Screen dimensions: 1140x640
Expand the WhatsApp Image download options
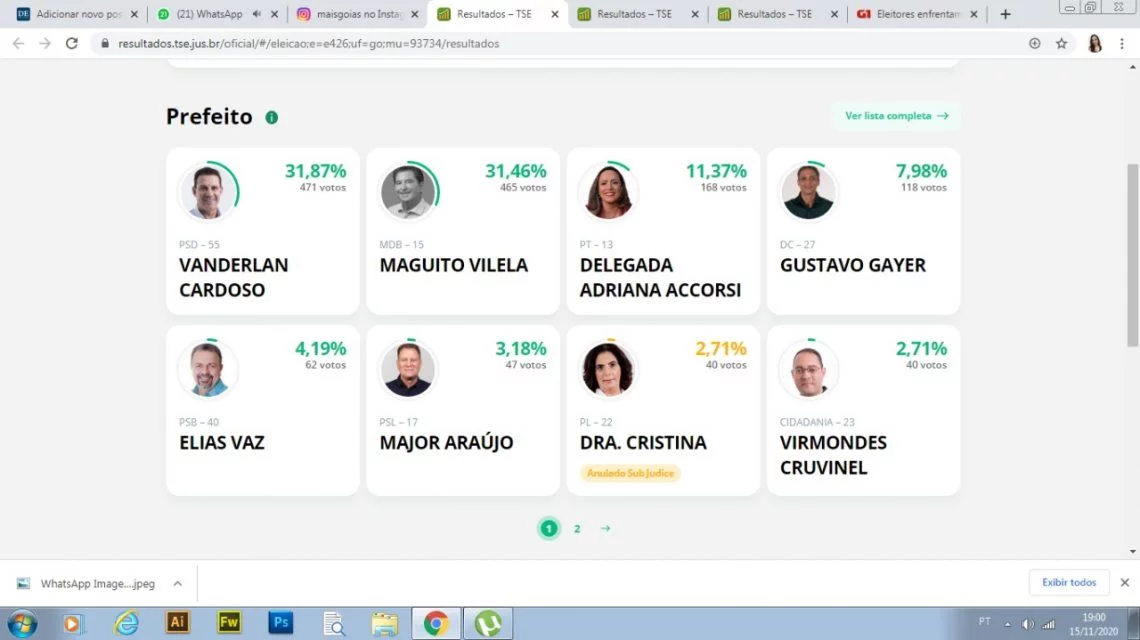coord(177,583)
